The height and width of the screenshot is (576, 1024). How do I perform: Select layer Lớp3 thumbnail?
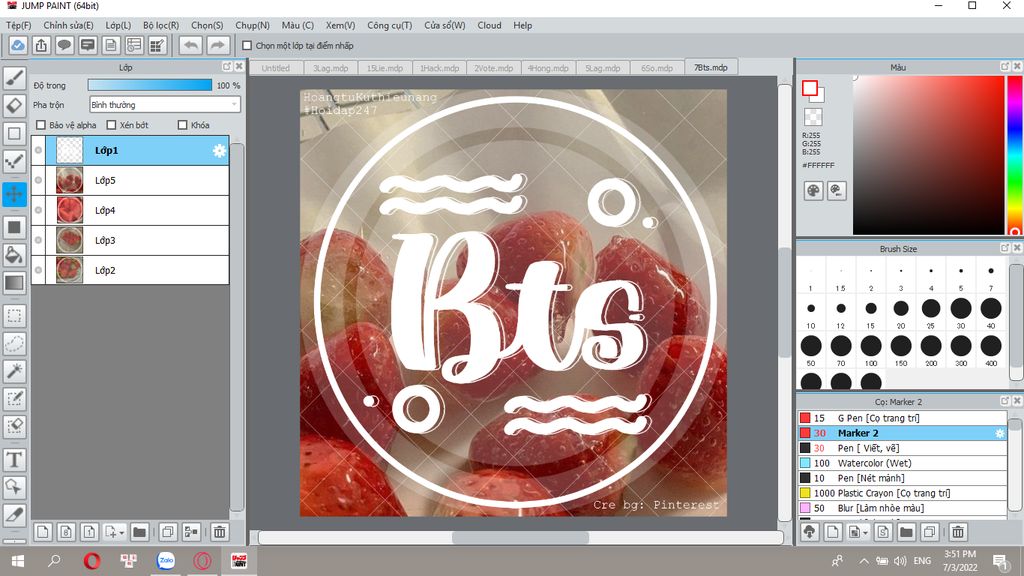tap(69, 240)
